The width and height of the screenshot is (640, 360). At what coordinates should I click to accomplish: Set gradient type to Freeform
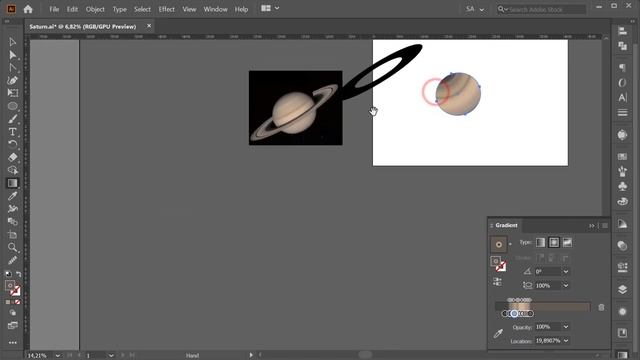567,242
